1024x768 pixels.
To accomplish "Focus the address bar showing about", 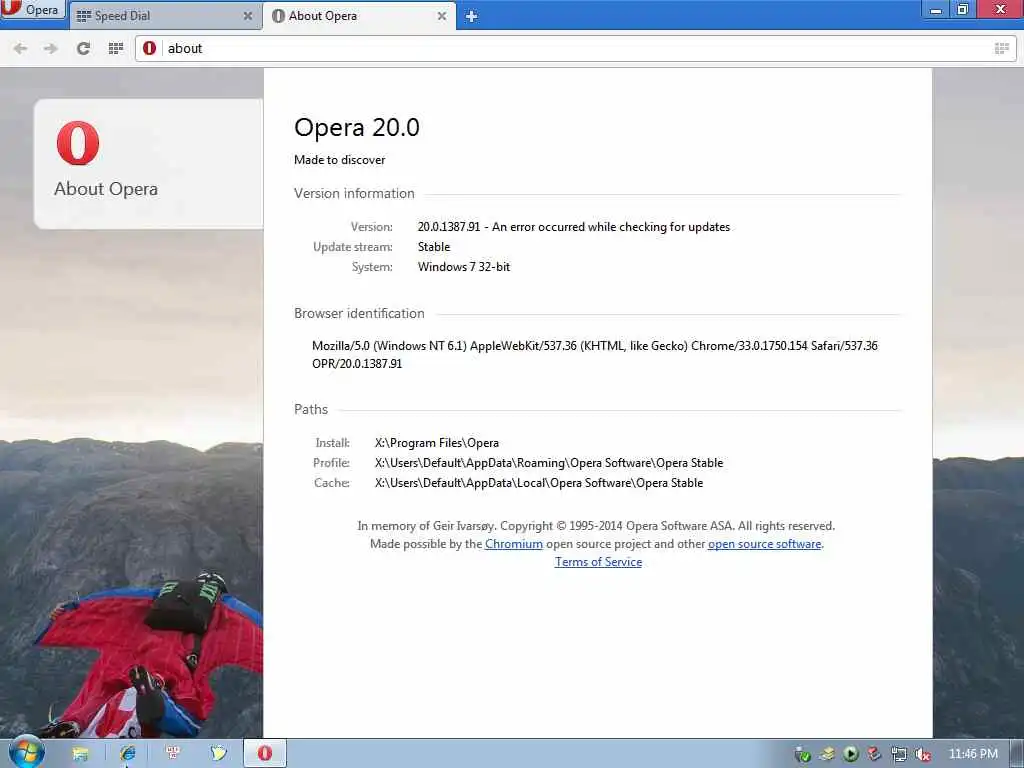I will [575, 48].
